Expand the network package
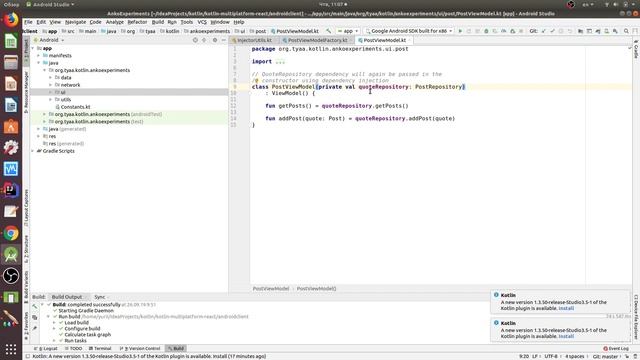This screenshot has width=640, height=360. click(51, 85)
